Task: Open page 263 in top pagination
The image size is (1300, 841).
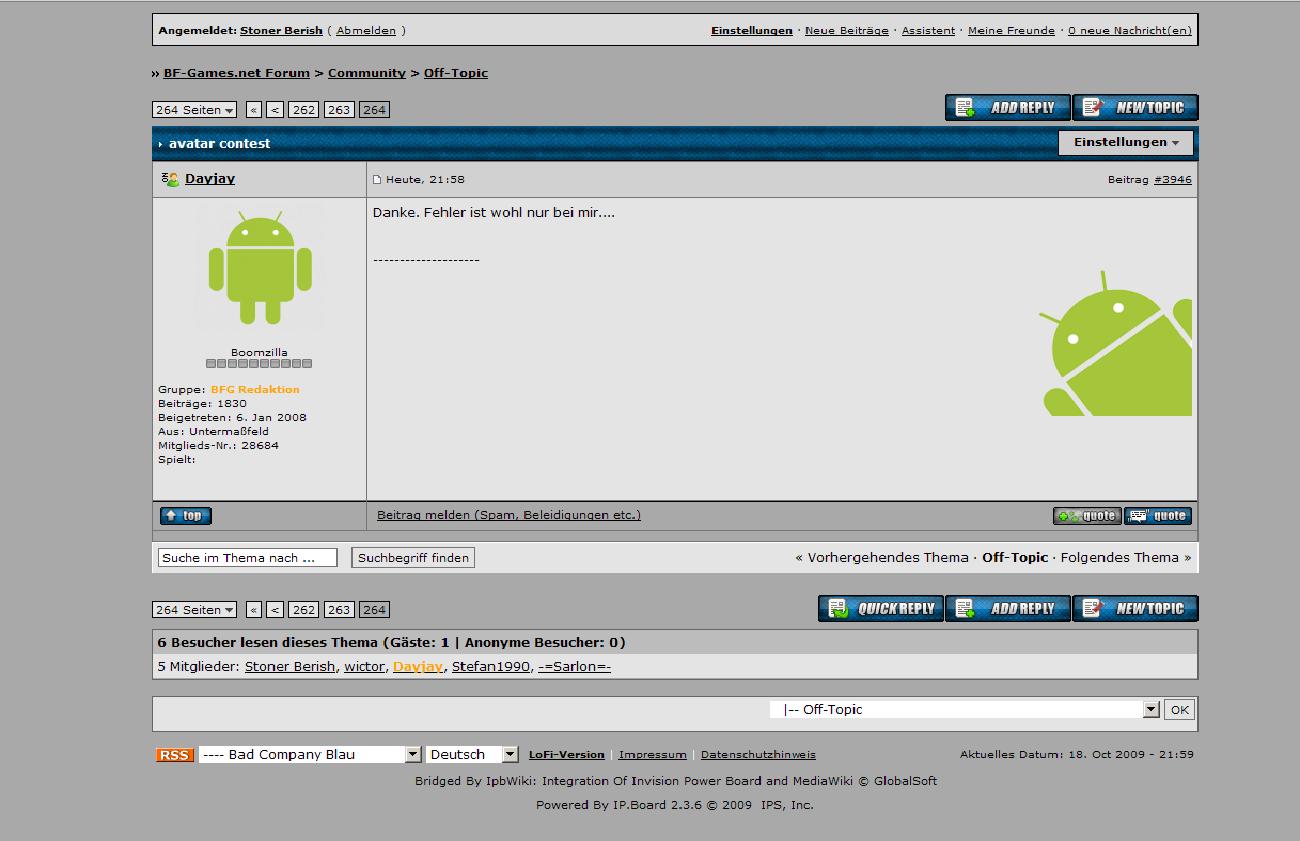Action: click(x=339, y=110)
